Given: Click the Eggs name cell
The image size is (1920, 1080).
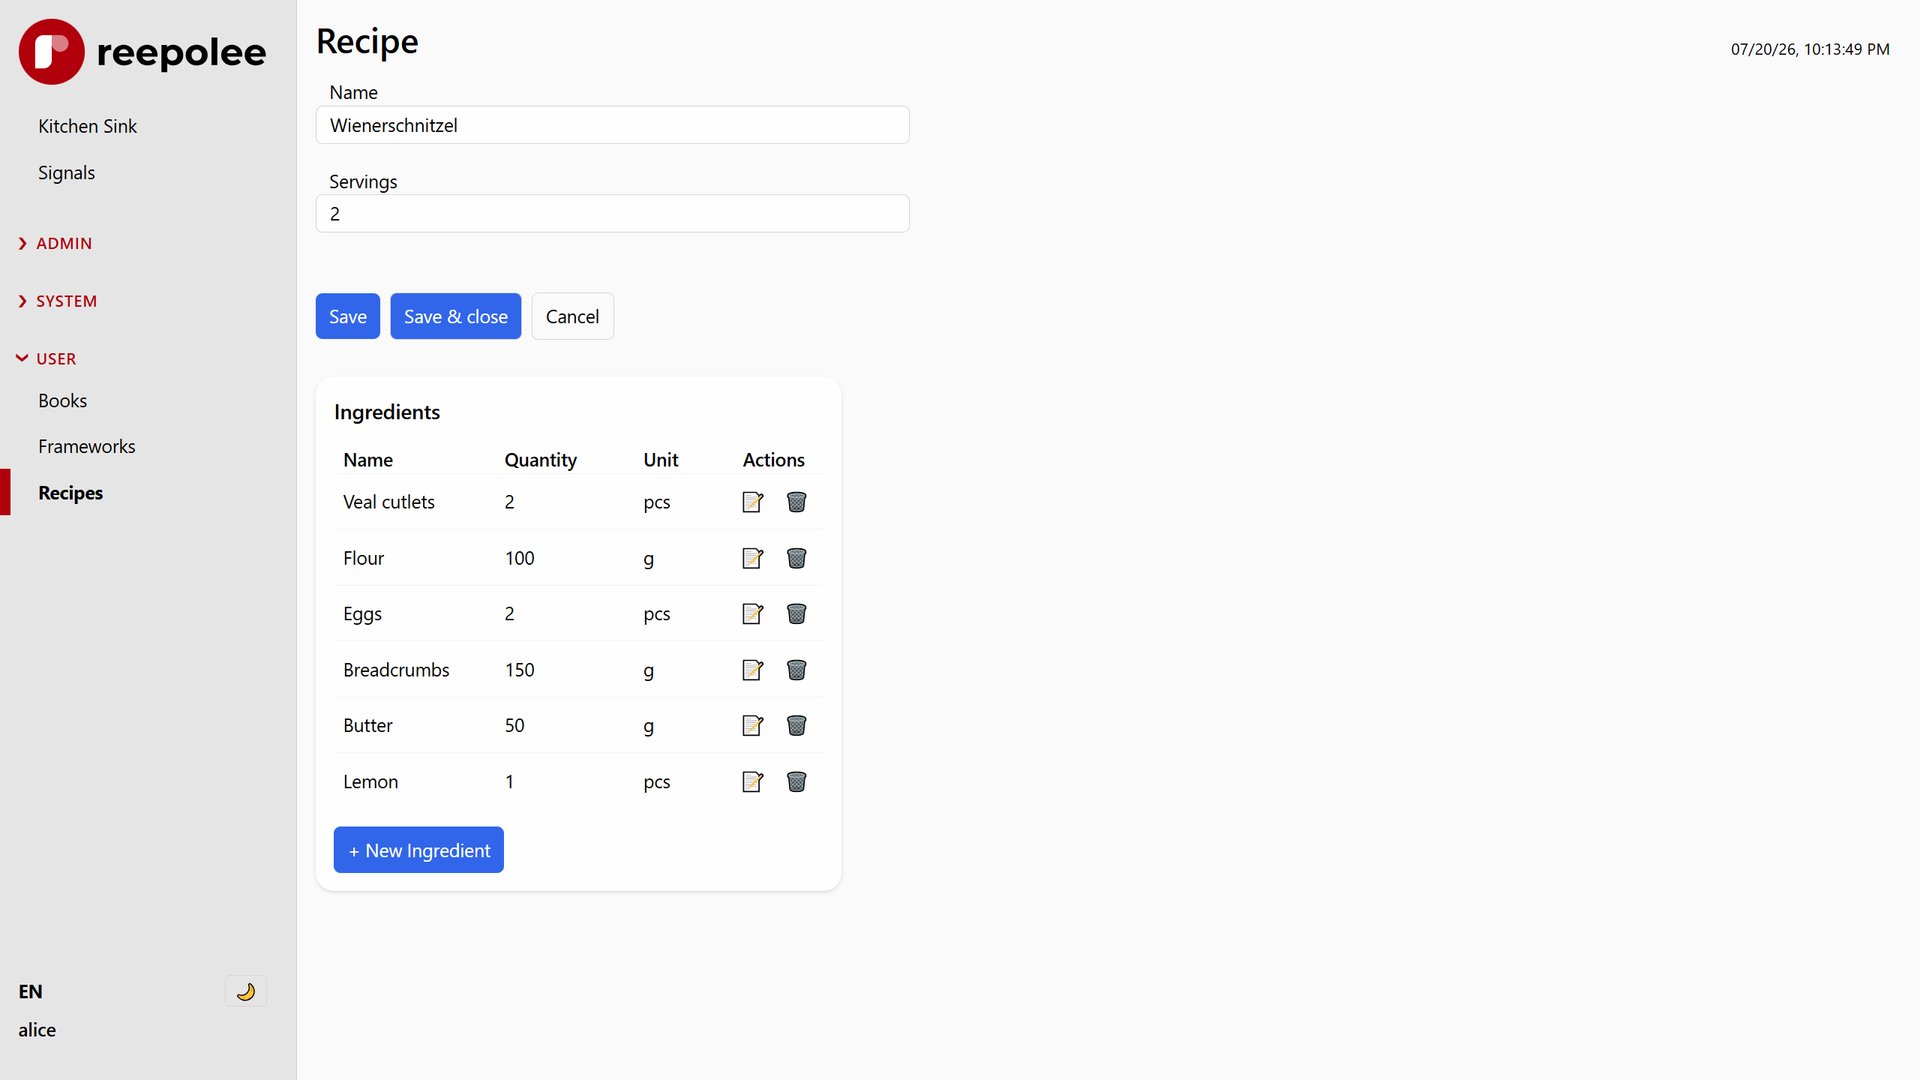Looking at the screenshot, I should (x=363, y=614).
